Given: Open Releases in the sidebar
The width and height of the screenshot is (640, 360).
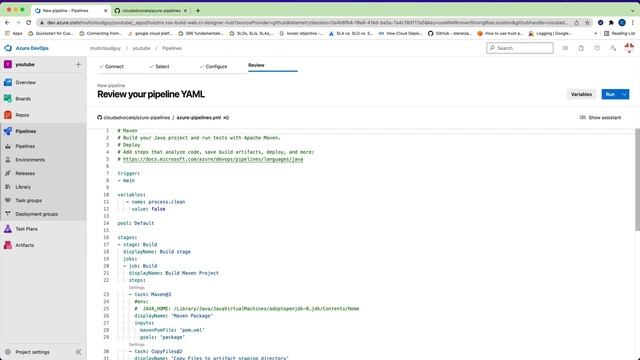Looking at the screenshot, I should click(25, 173).
